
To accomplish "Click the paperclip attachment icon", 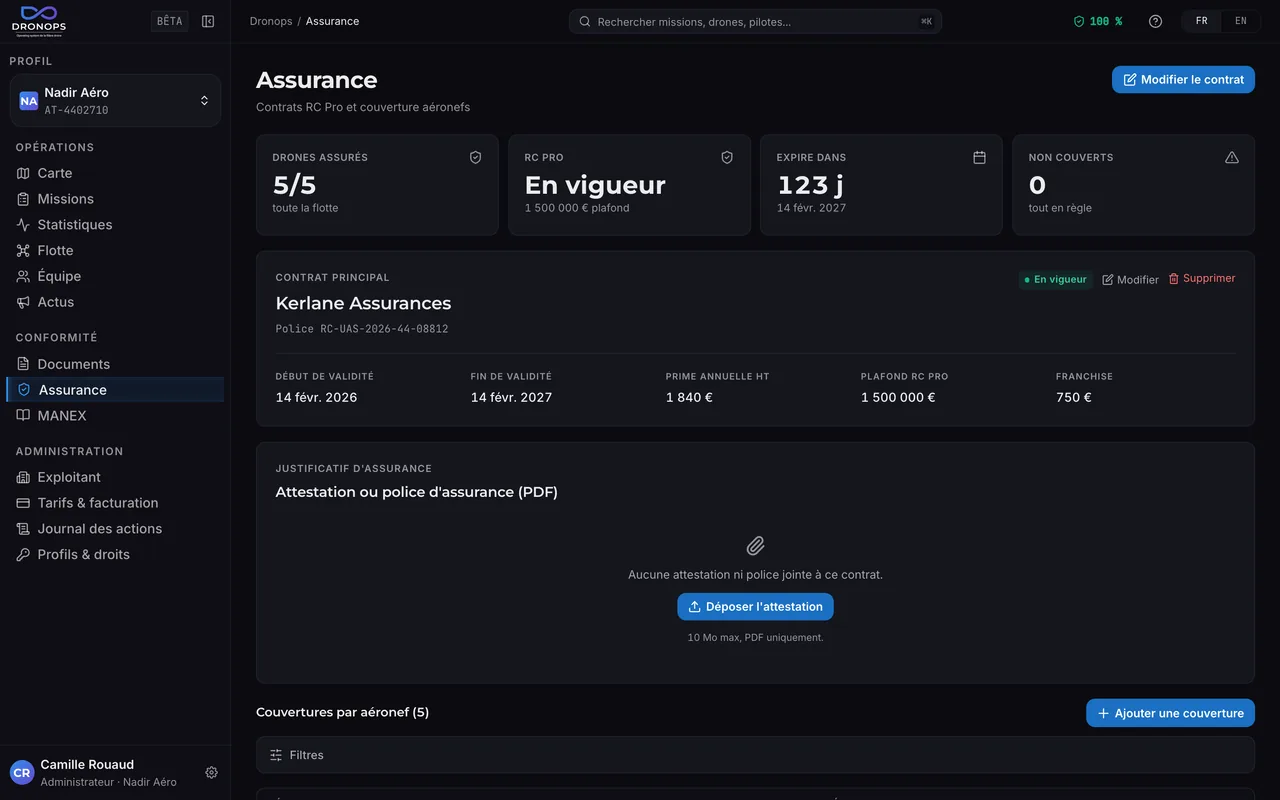I will [755, 546].
